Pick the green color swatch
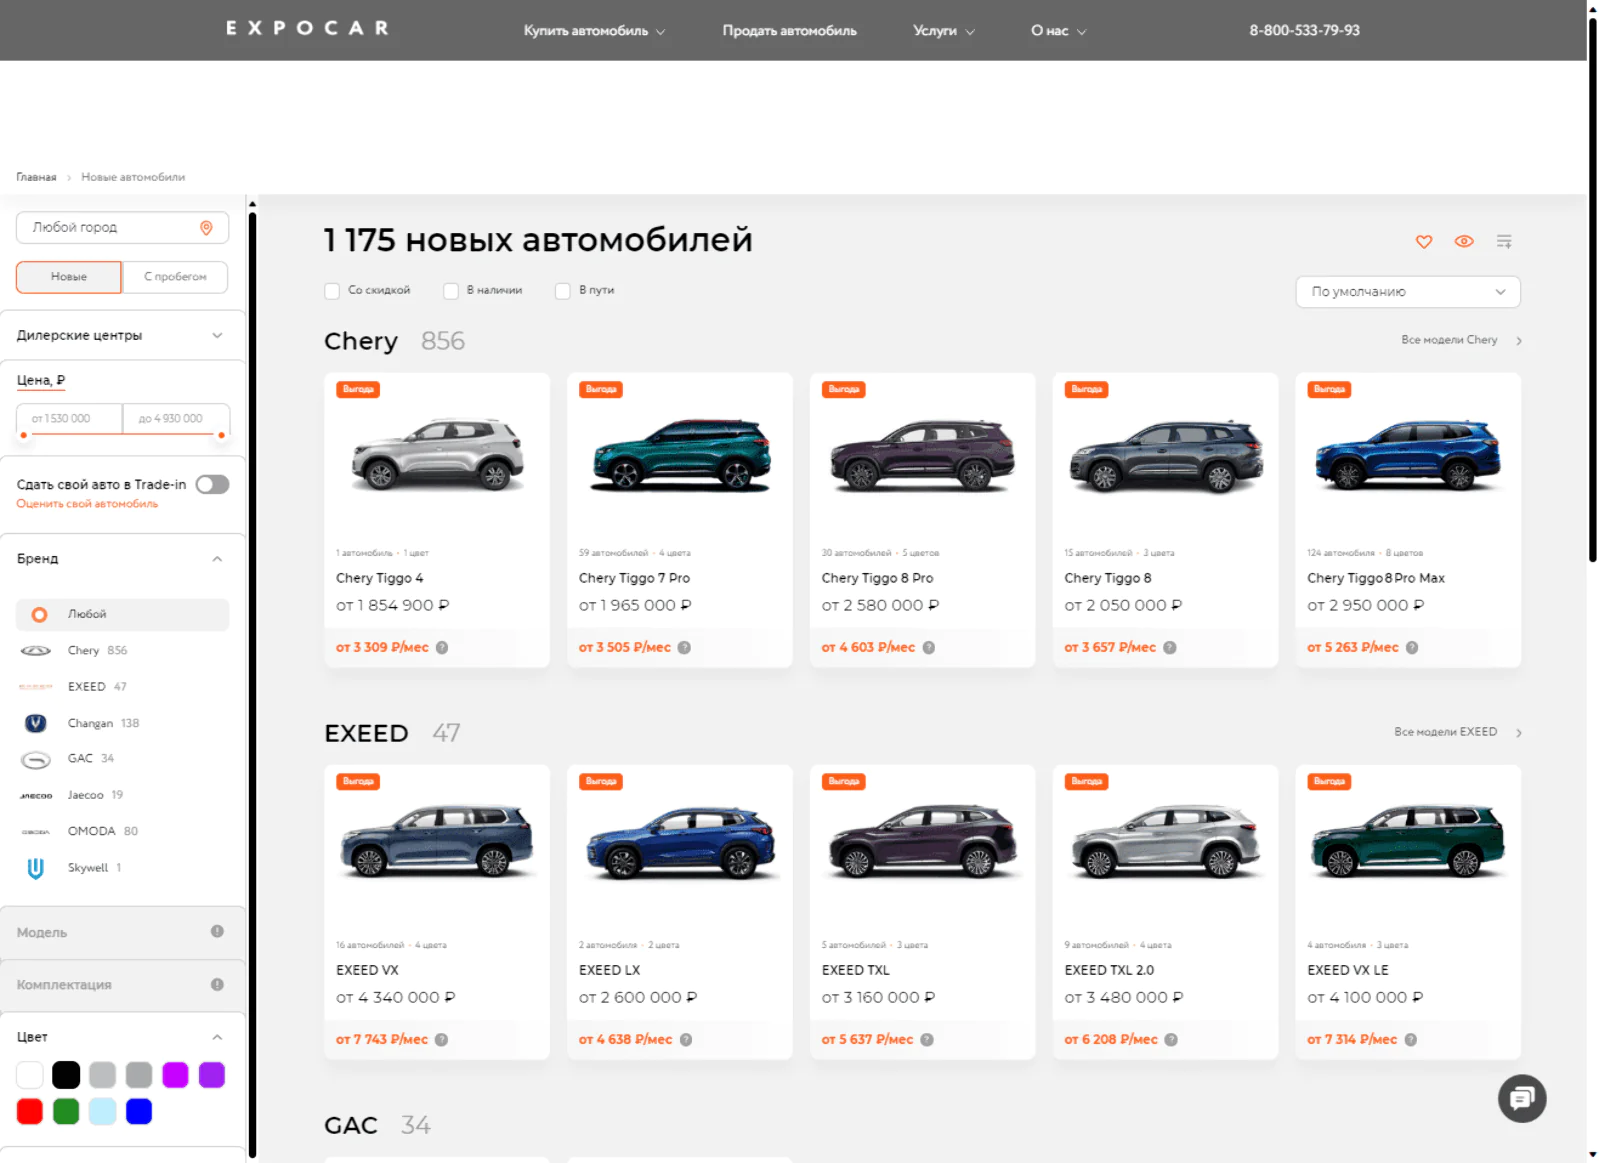The width and height of the screenshot is (1599, 1163). pyautogui.click(x=66, y=1112)
